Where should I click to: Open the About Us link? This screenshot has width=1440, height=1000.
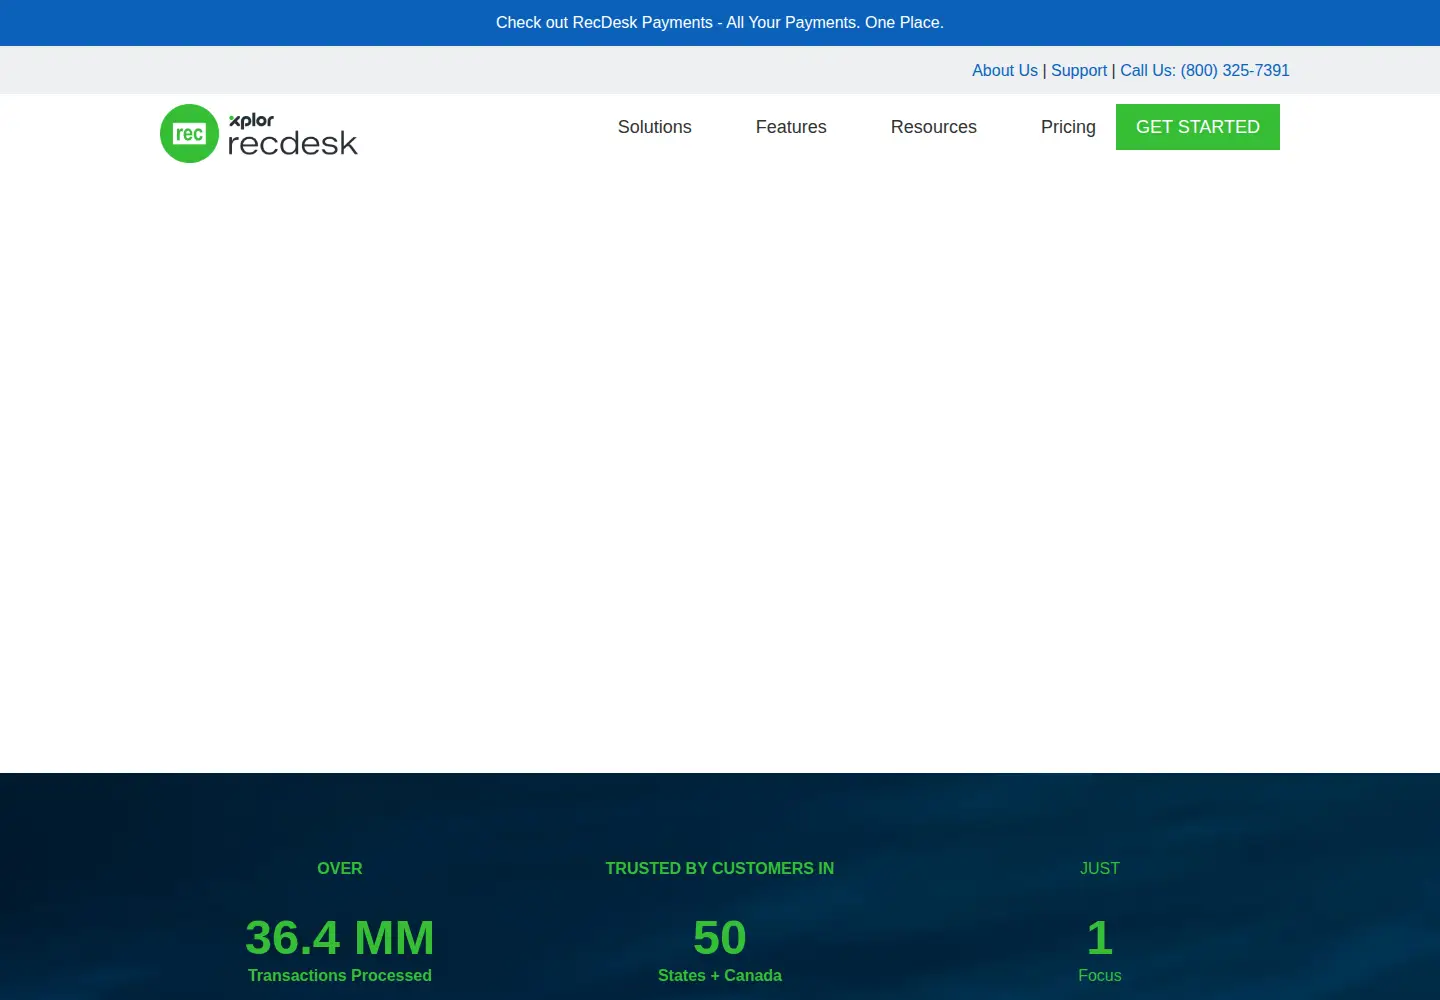pos(1005,70)
